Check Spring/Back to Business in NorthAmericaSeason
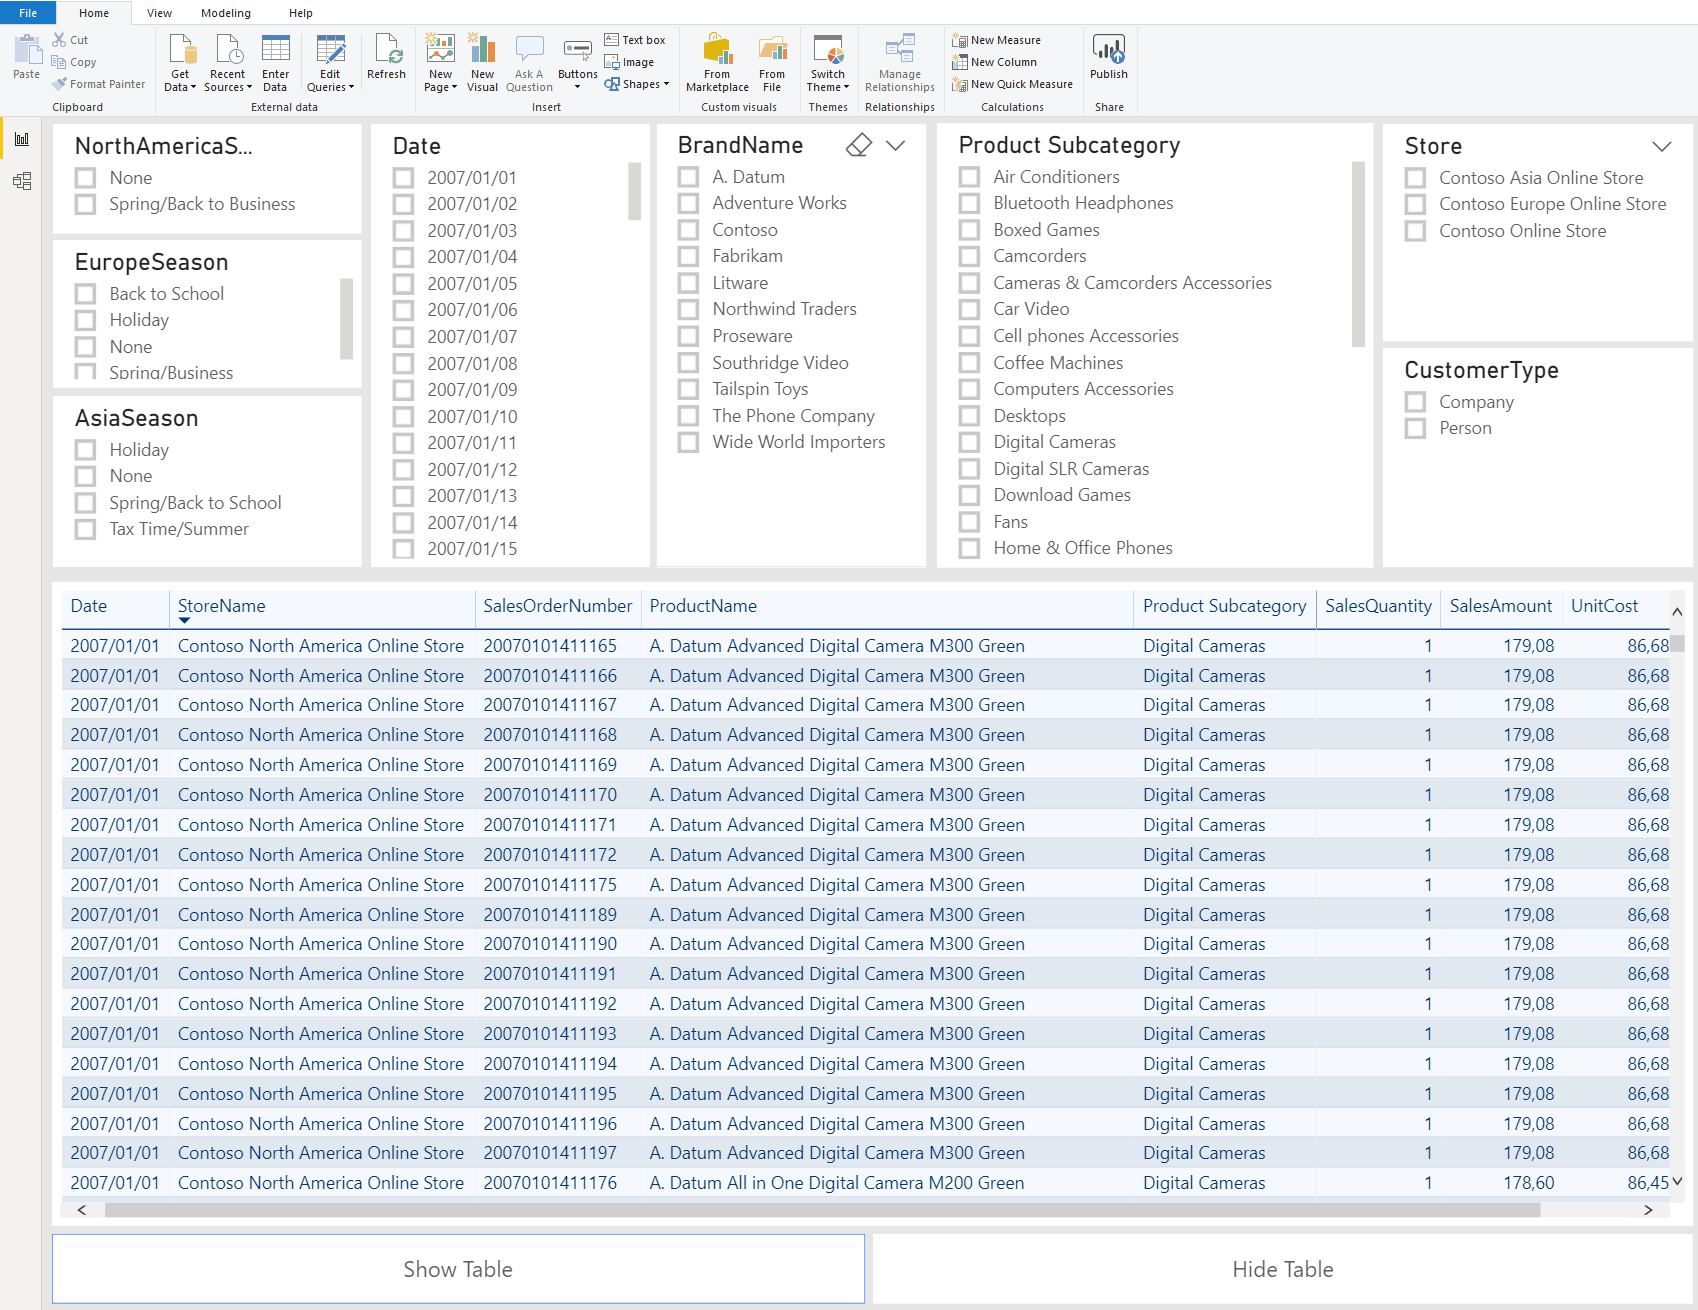This screenshot has height=1310, width=1698. [x=86, y=204]
